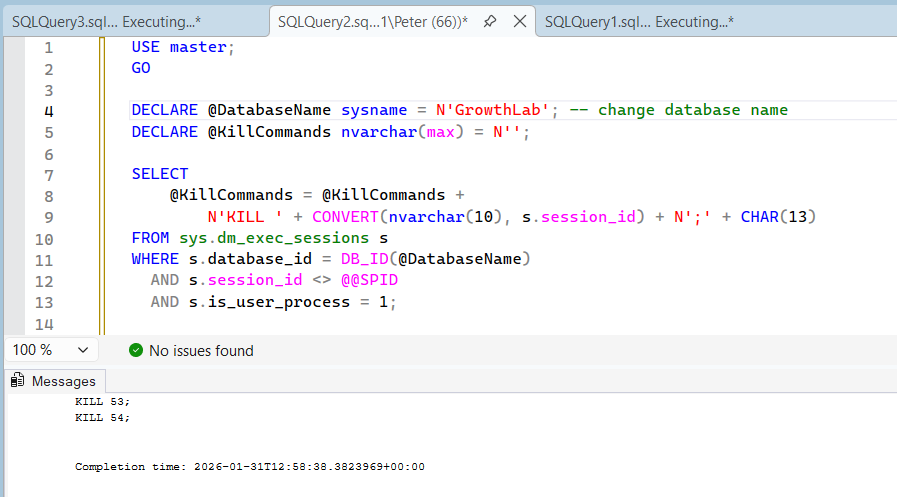Click the green No issues checkmark icon

point(136,351)
